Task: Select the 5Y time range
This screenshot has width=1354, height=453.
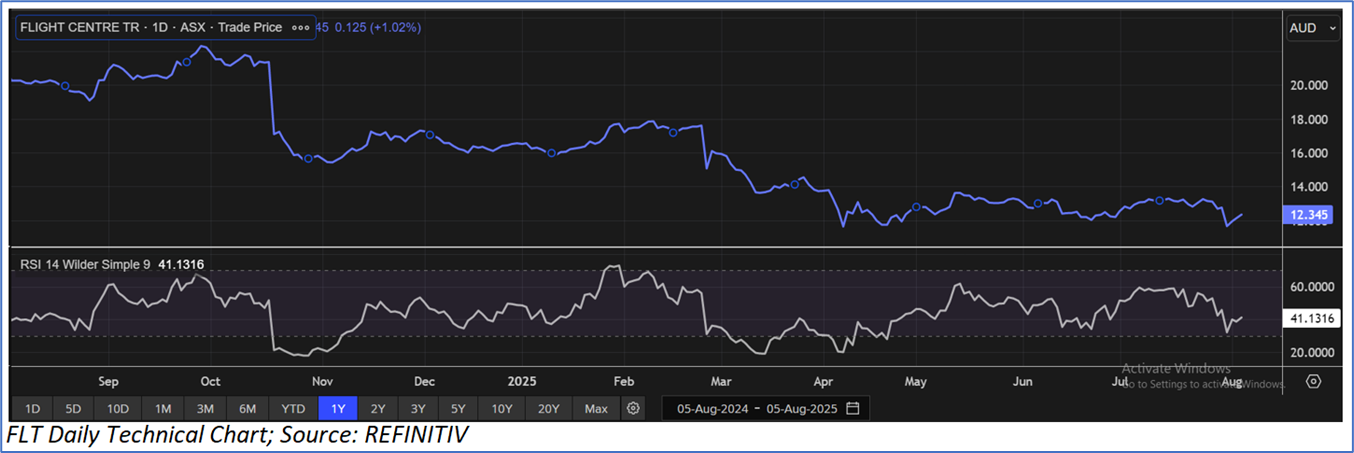Action: pos(458,408)
